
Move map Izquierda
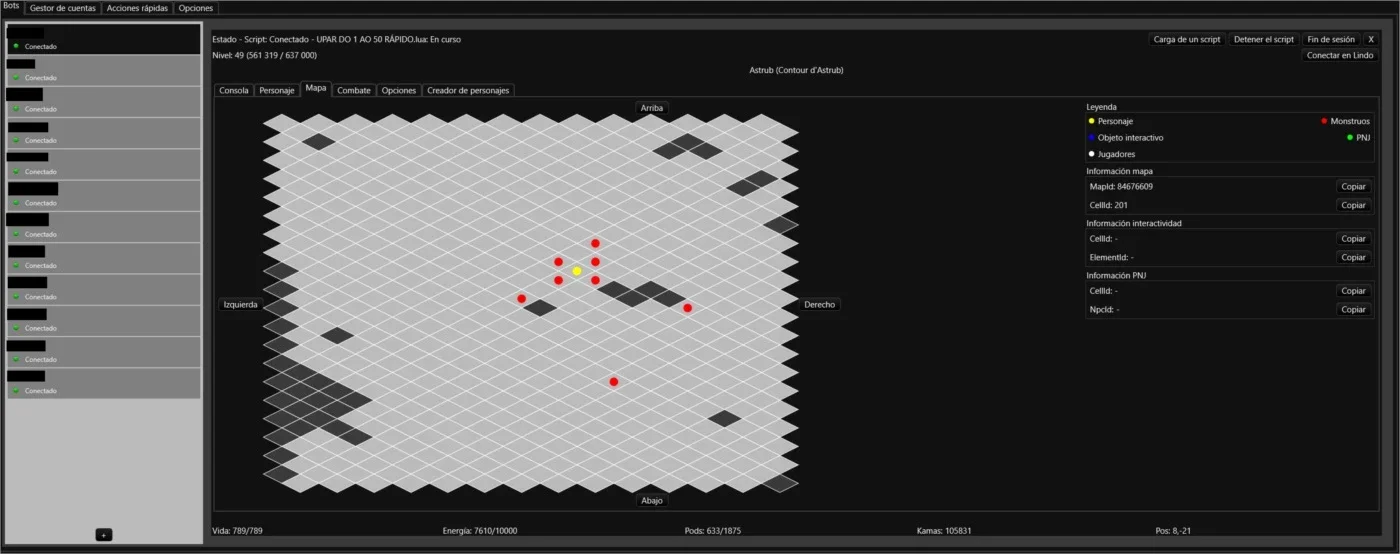pyautogui.click(x=241, y=304)
